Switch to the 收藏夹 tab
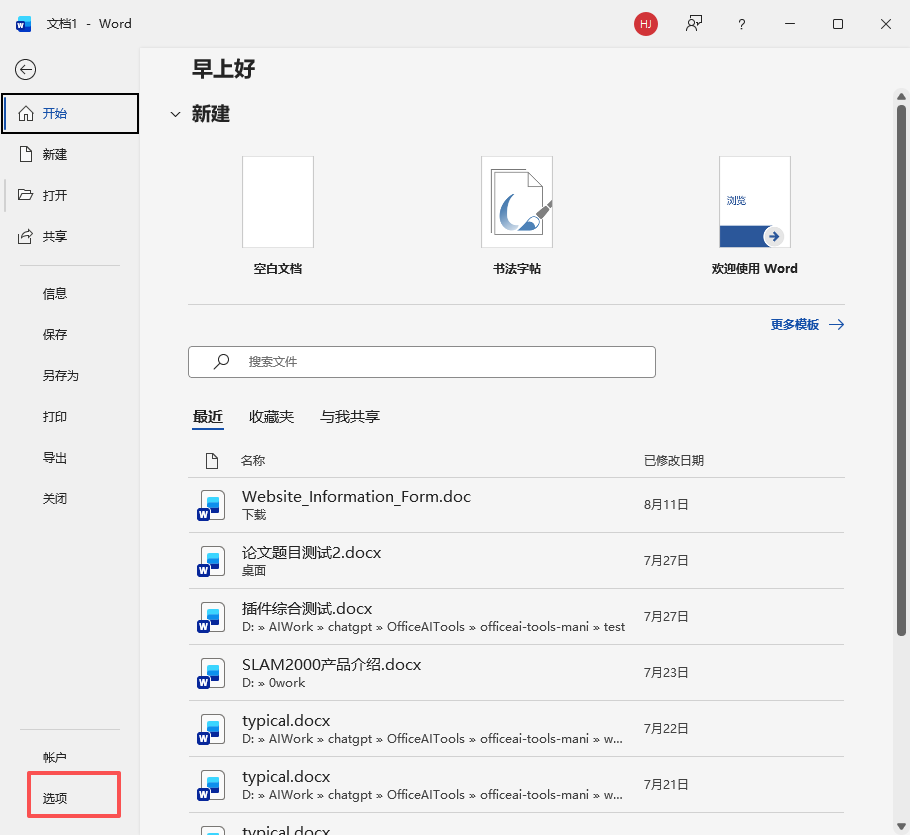Screen dimensions: 910x835 coord(271,417)
